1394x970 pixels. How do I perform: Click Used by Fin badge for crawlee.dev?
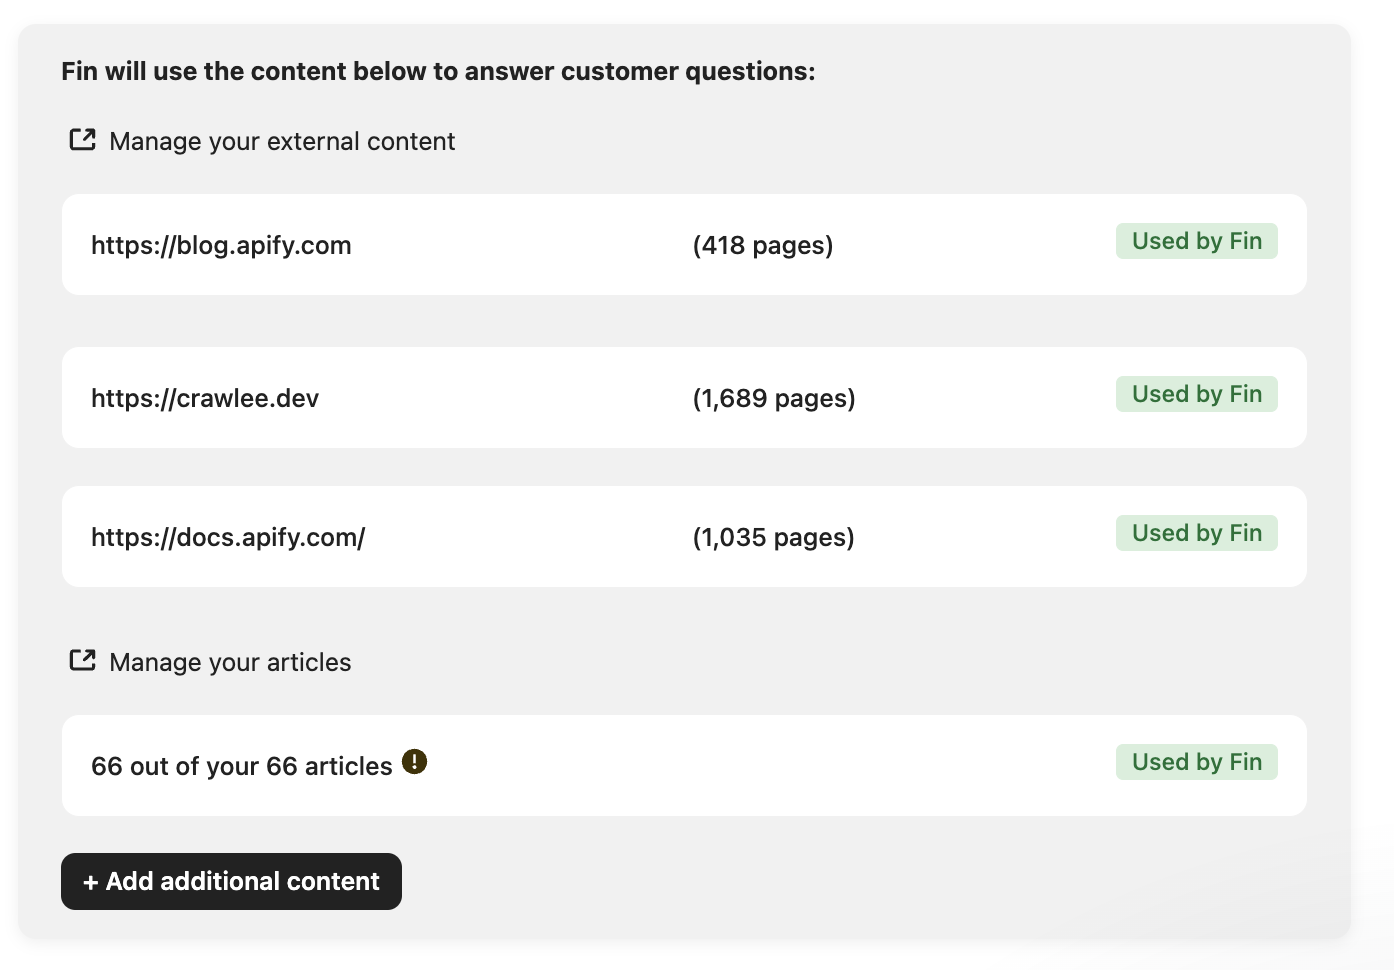click(x=1196, y=394)
